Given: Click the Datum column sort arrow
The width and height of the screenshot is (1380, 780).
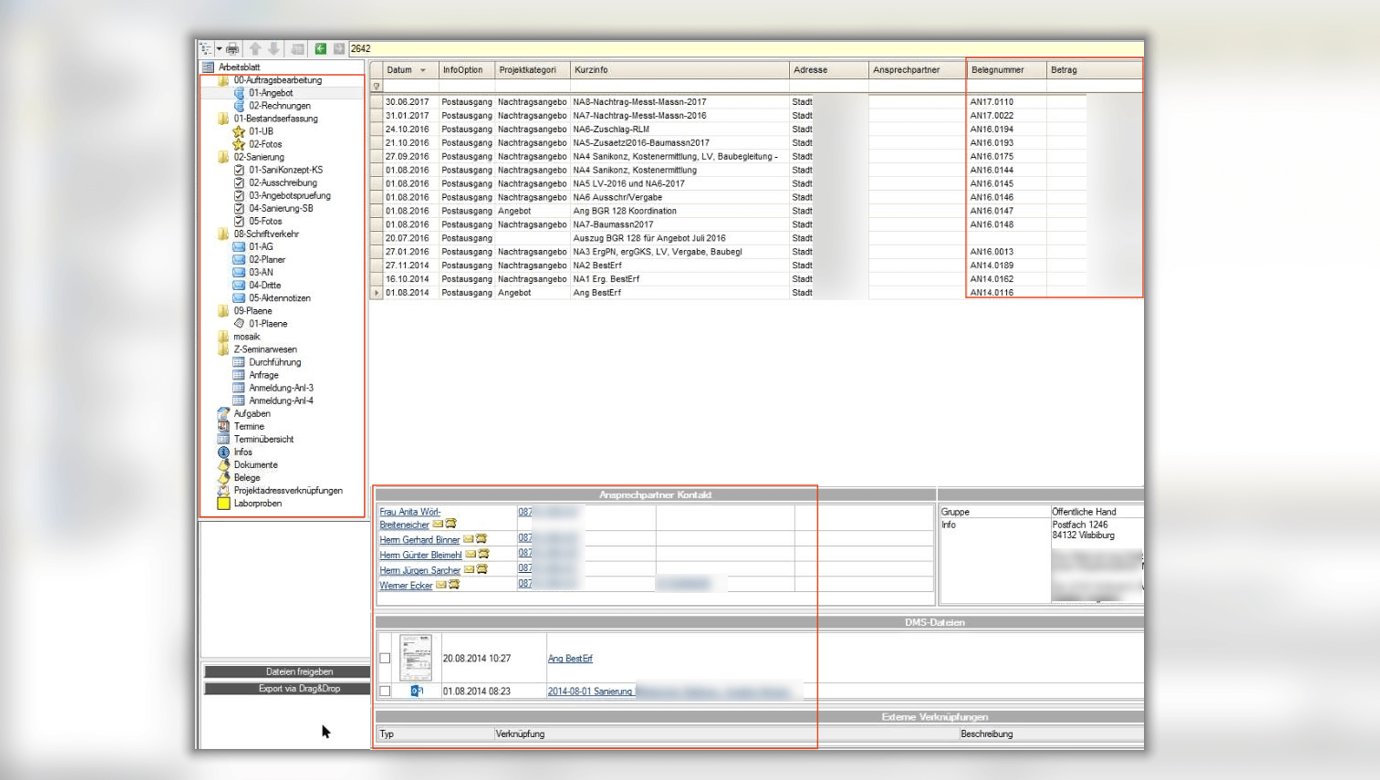Looking at the screenshot, I should tap(422, 71).
